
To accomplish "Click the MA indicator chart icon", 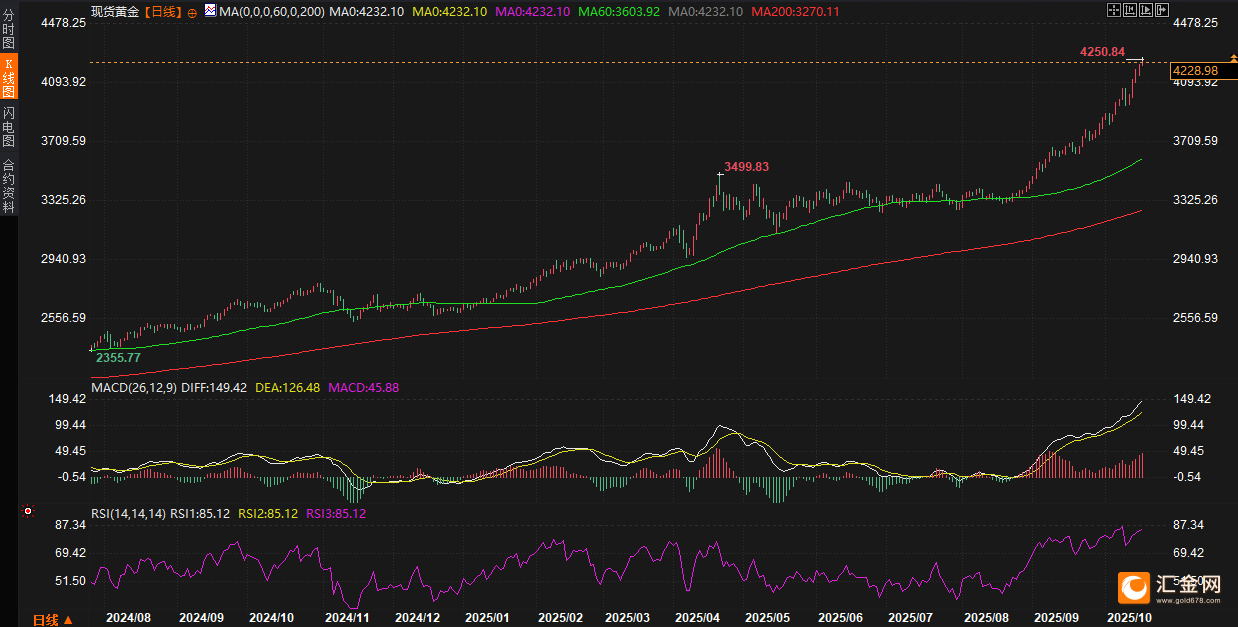I will [x=209, y=11].
